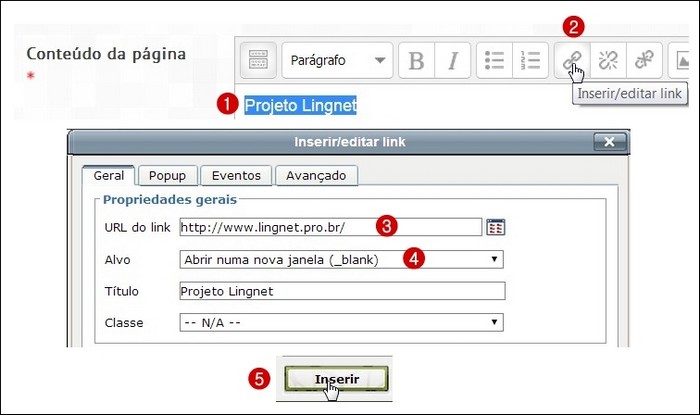700x415 pixels.
Task: Click the Inserir button
Action: click(x=336, y=379)
